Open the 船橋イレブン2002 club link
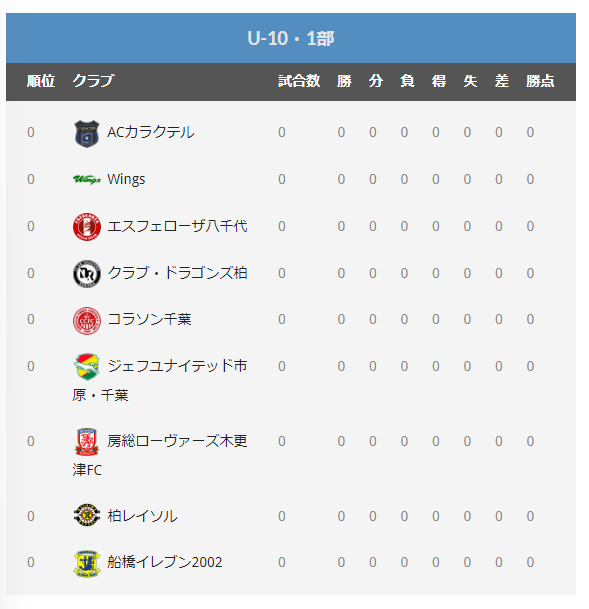Screen dimensions: 589x609 165,562
